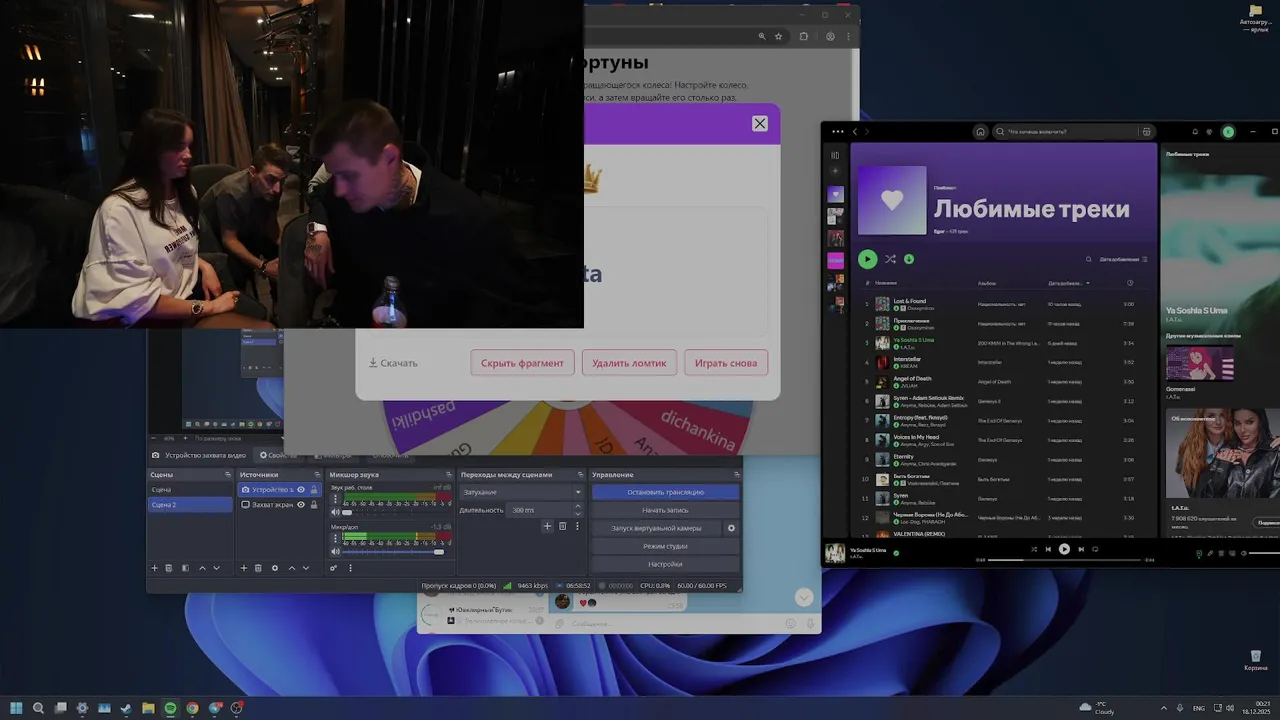
Task: Open the 'Затухание' scene transition dropdown
Action: click(x=521, y=492)
